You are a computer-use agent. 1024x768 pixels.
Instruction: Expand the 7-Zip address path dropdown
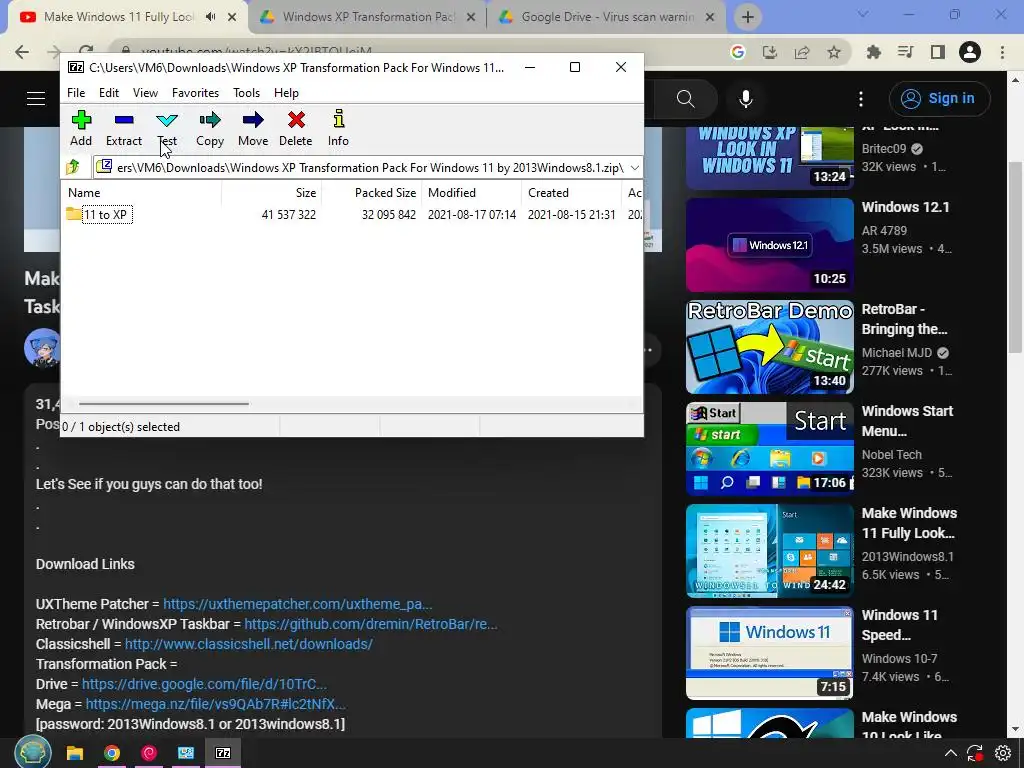tap(634, 168)
